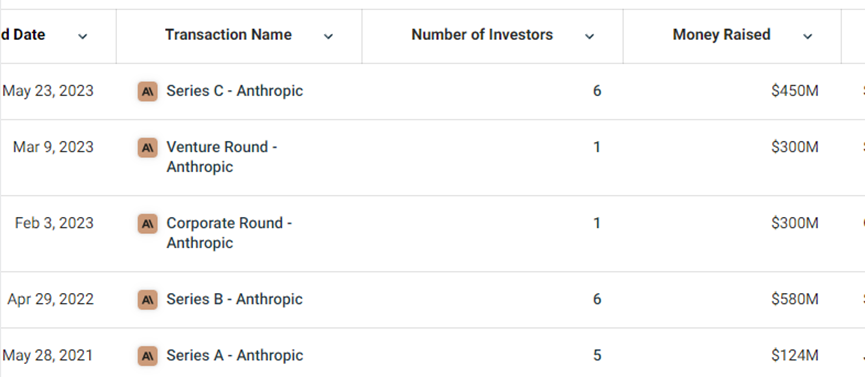Click Anthropic logo icon in Series B row
The height and width of the screenshot is (377, 865).
point(147,300)
